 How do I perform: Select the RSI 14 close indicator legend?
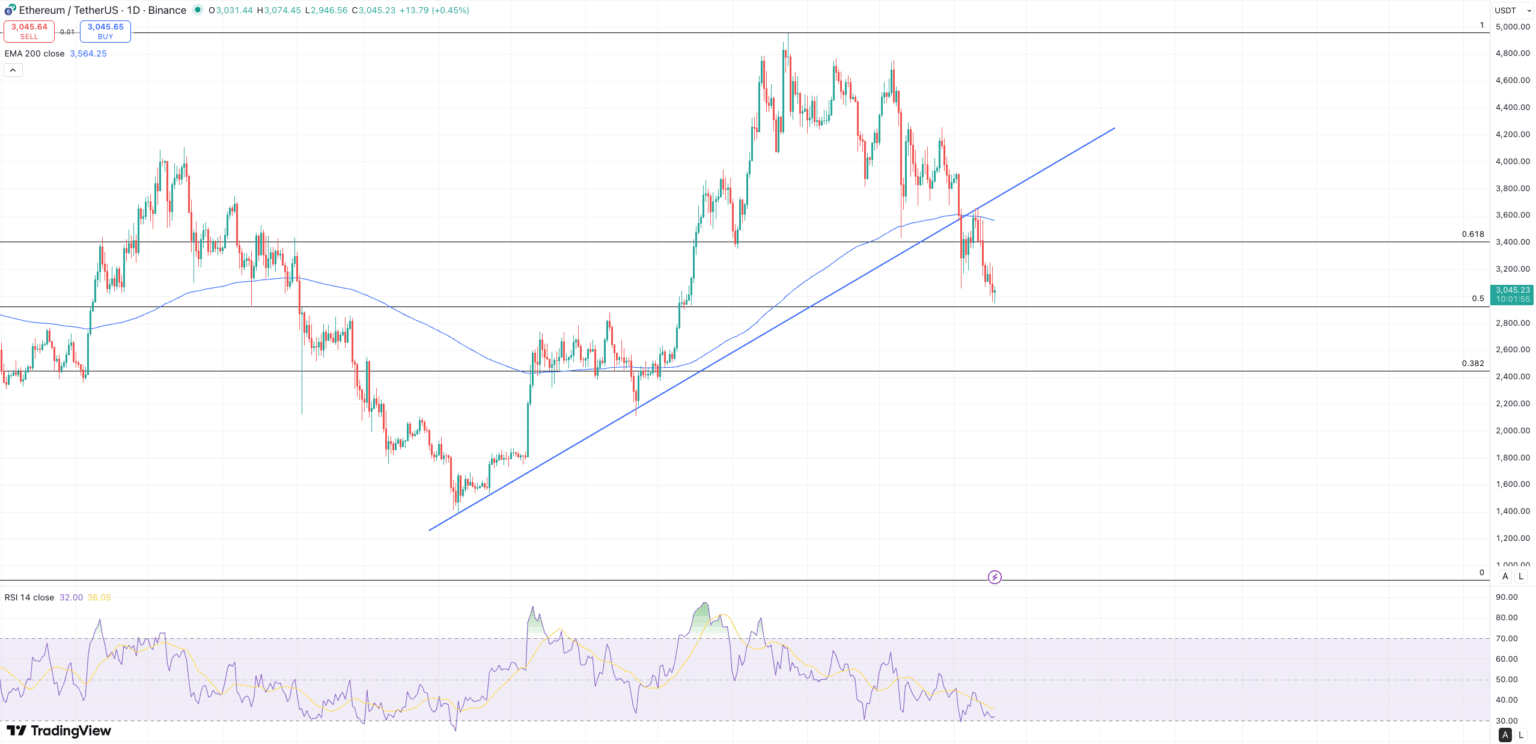pos(29,597)
